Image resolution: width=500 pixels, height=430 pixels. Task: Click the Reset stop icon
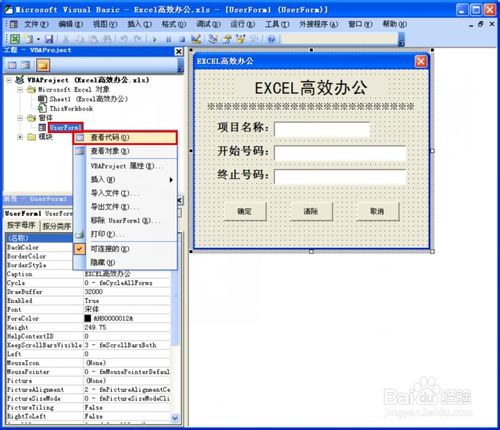182,39
